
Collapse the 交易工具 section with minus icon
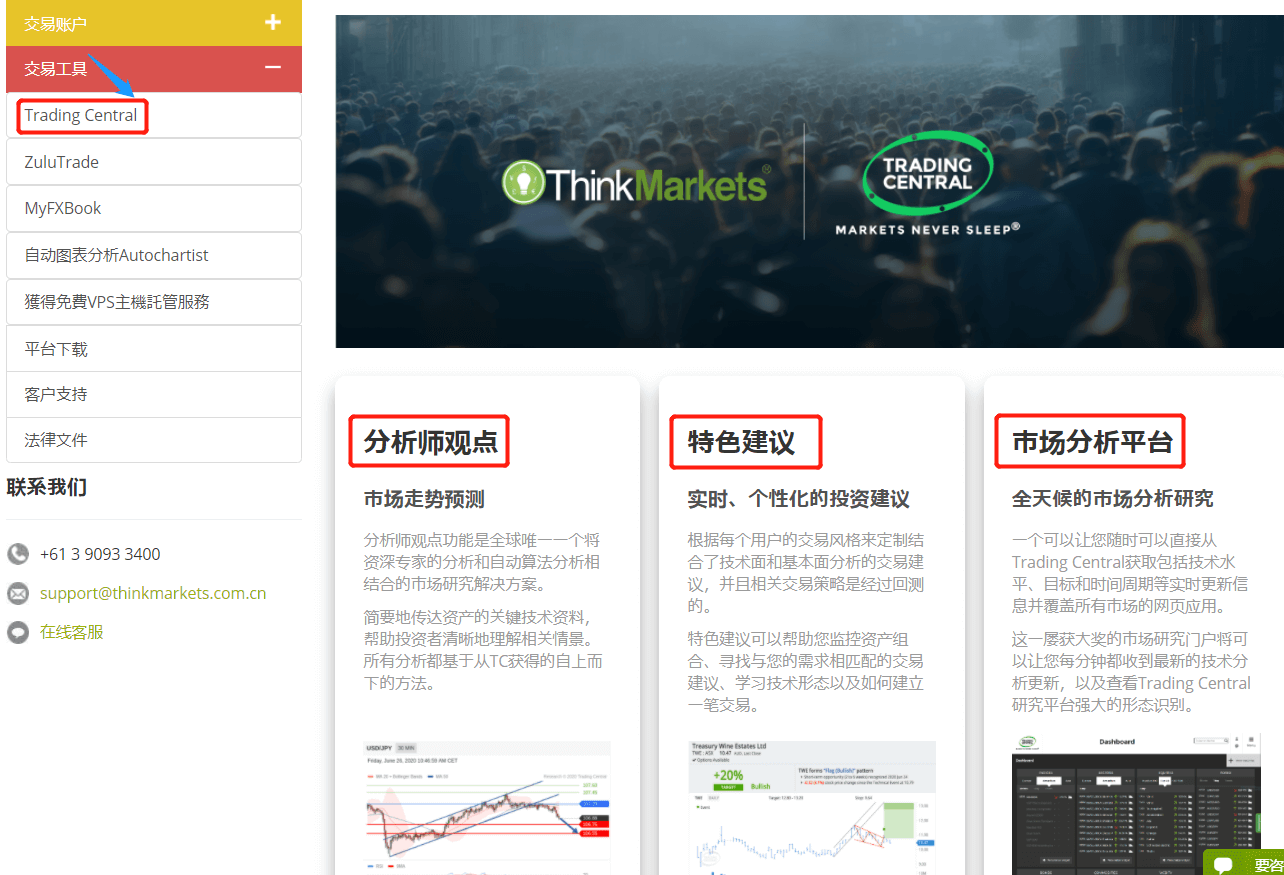tap(273, 68)
